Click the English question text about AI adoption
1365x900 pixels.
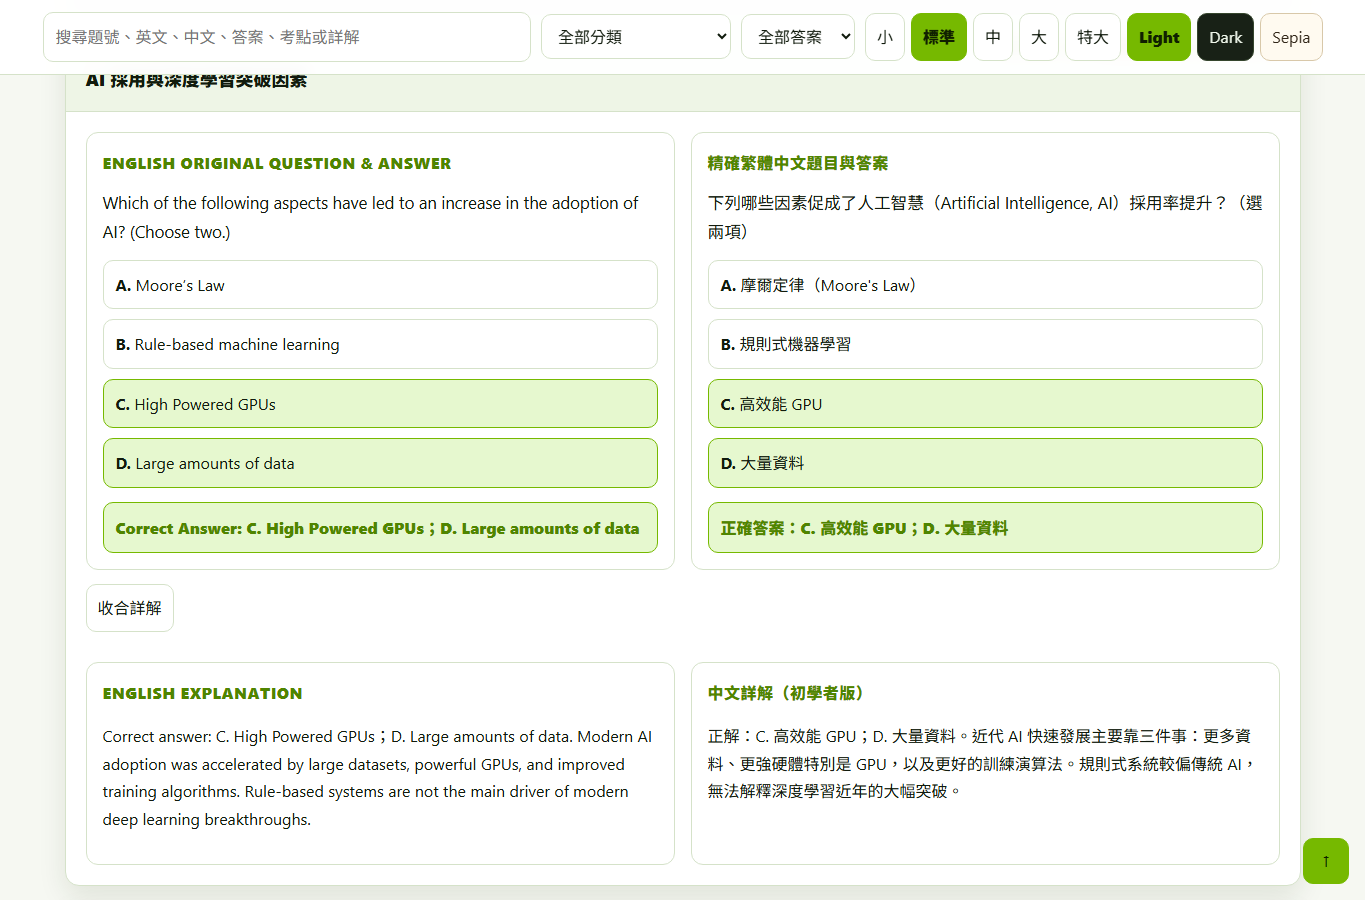(371, 217)
